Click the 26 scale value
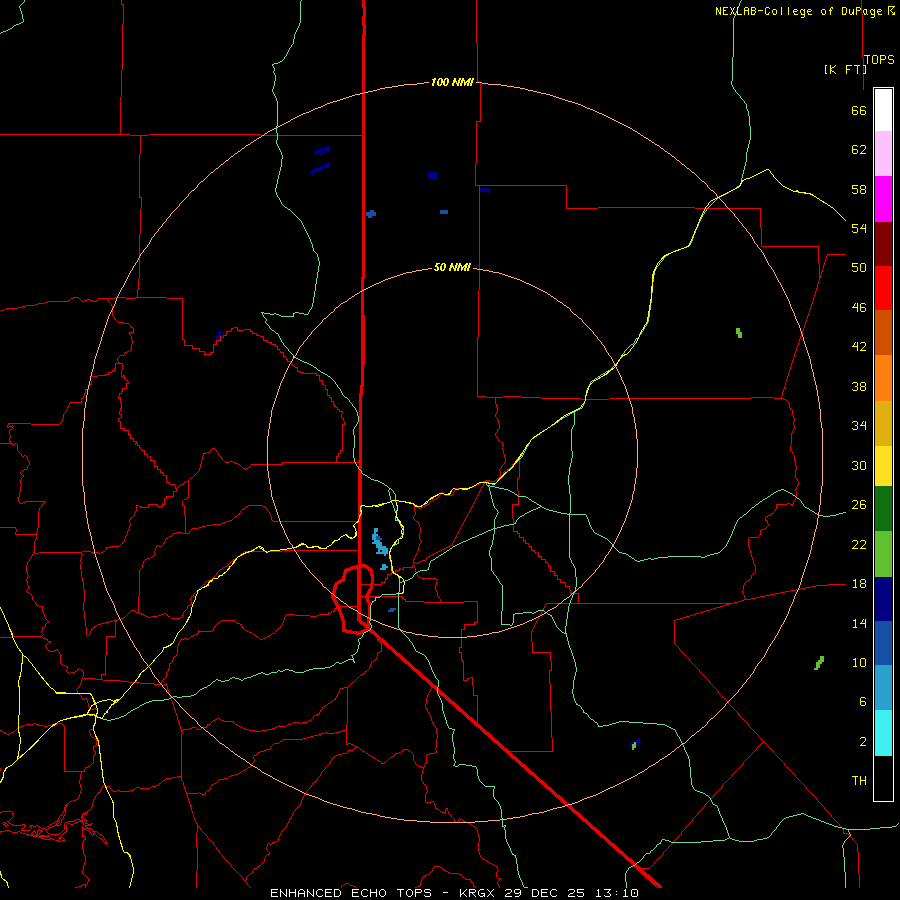 click(859, 505)
